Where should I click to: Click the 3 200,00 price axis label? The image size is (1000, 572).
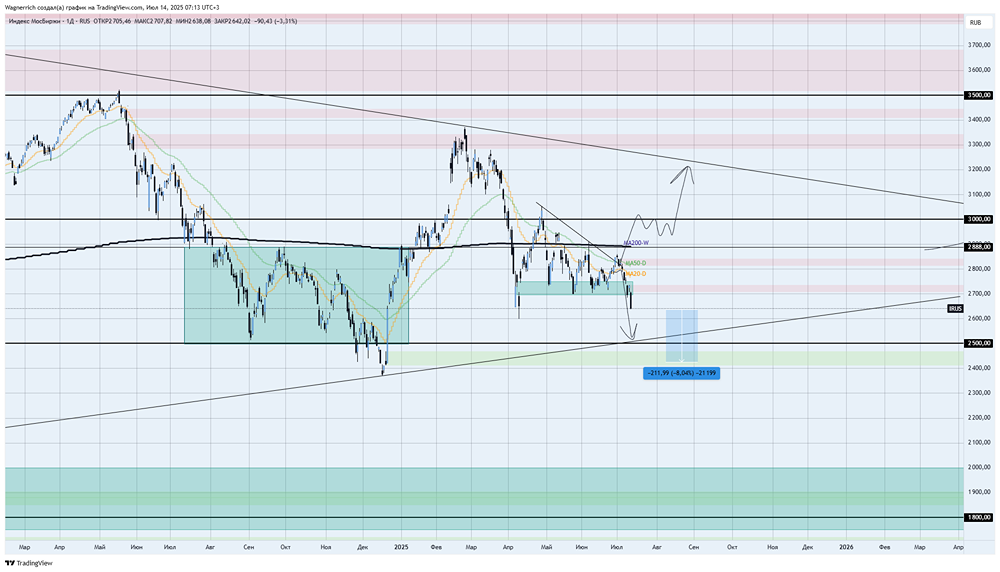click(979, 169)
